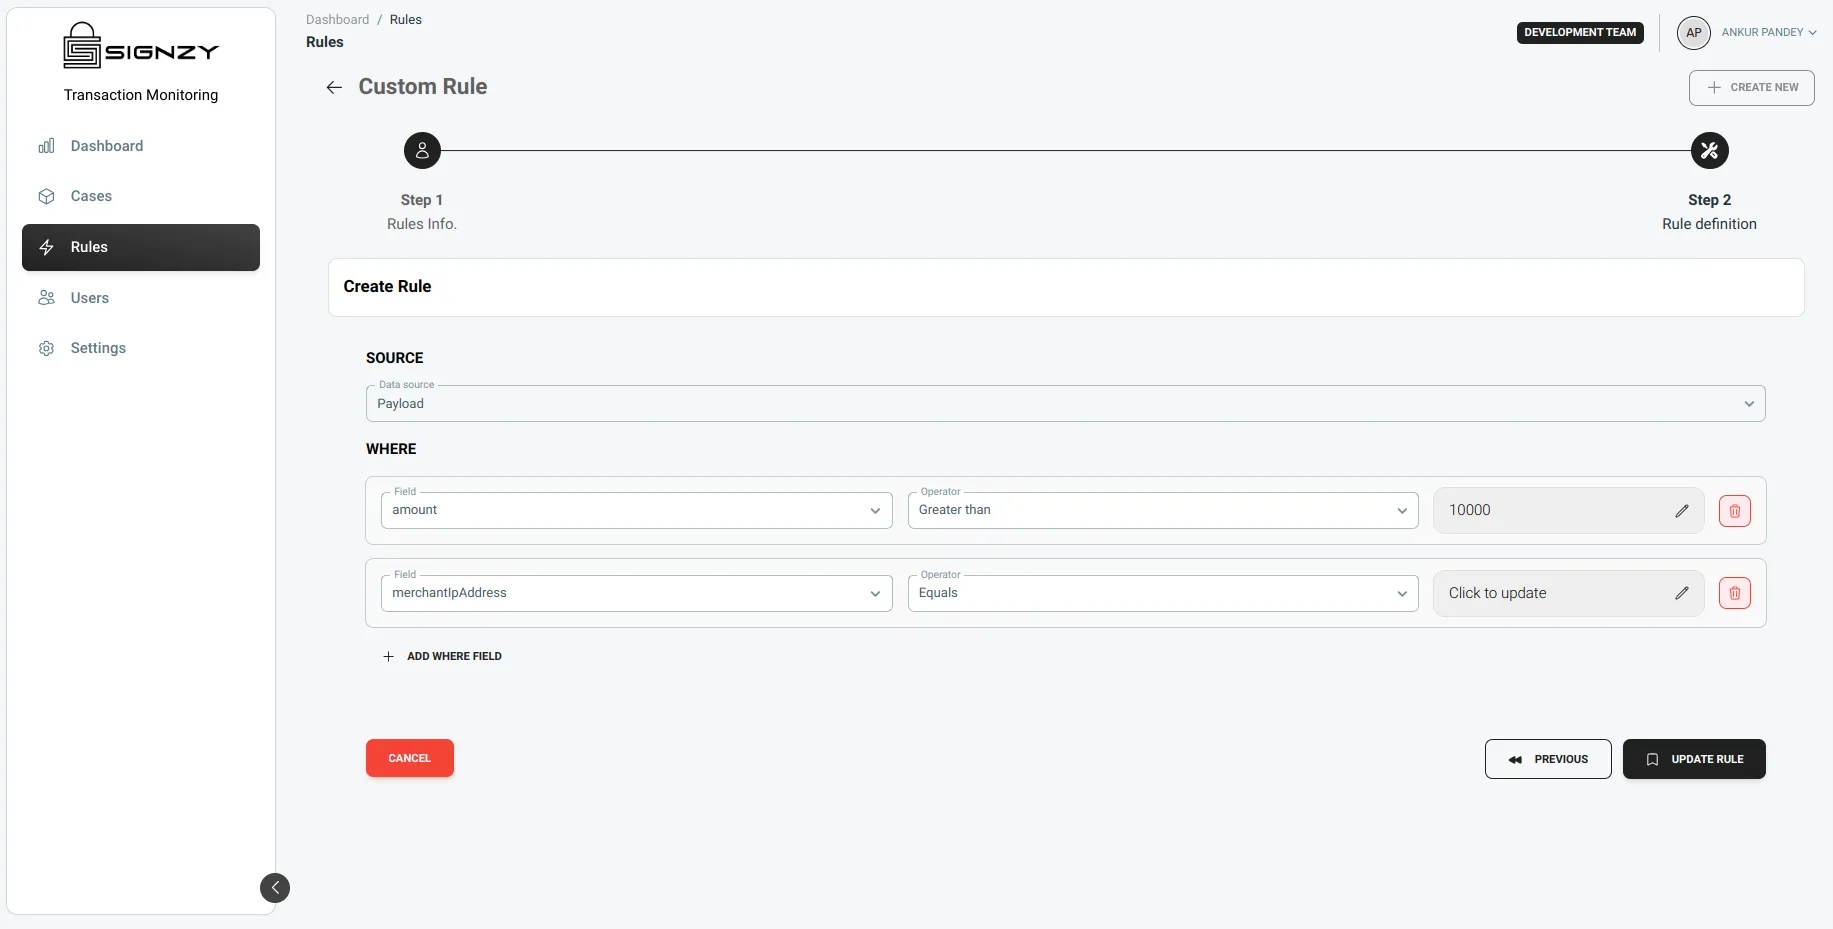Click the Dashboard bar chart icon
1833x929 pixels.
click(46, 146)
